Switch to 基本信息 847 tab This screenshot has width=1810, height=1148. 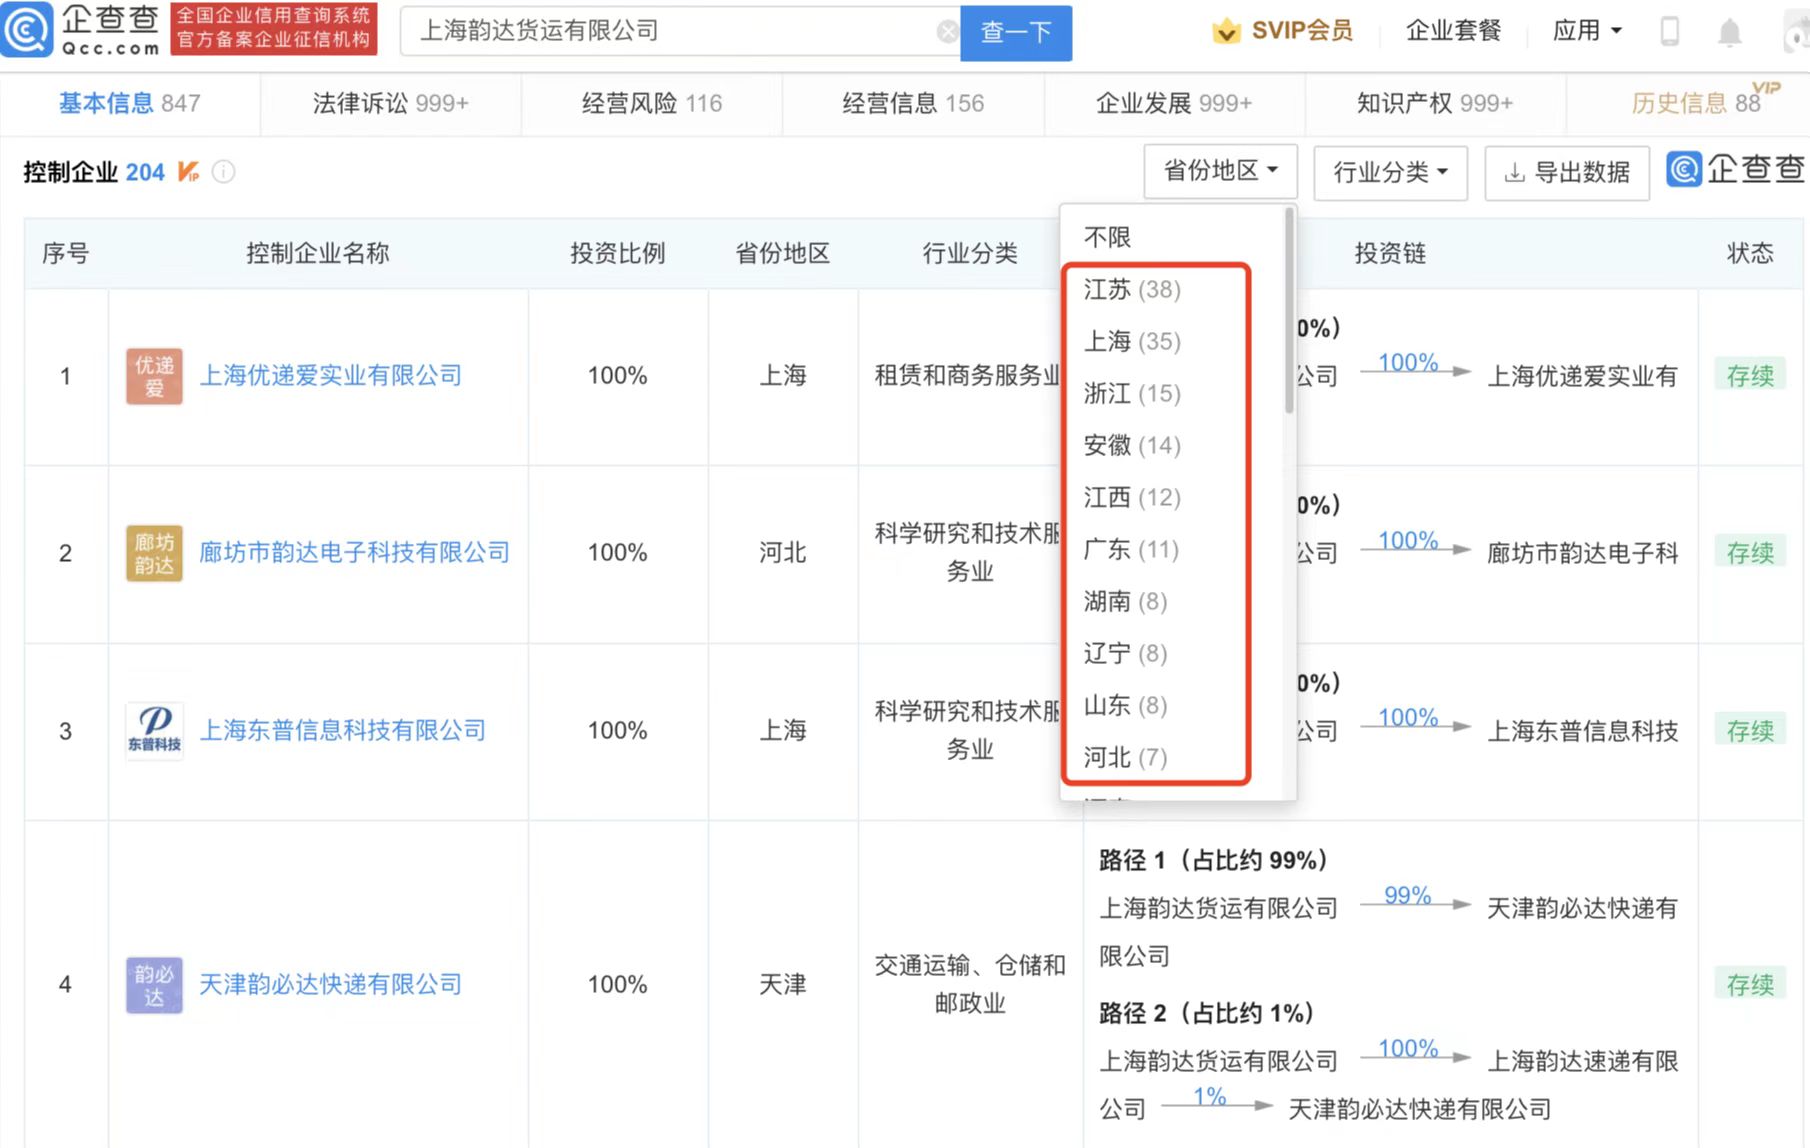(x=130, y=103)
